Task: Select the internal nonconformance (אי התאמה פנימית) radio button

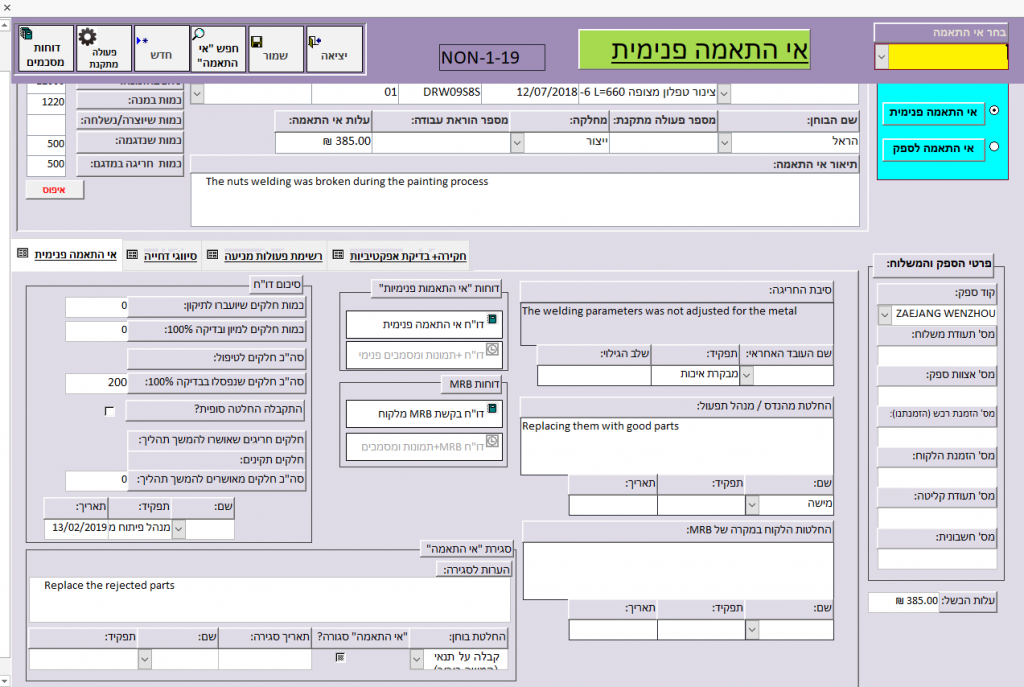Action: pos(994,113)
